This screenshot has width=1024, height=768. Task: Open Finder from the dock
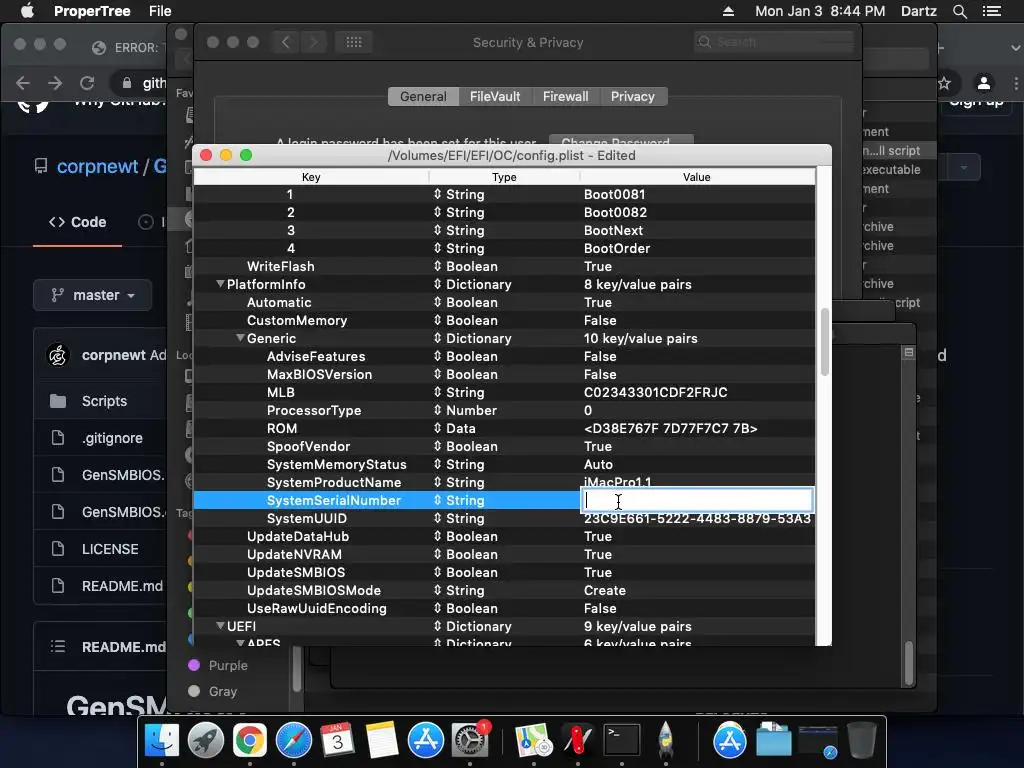[161, 741]
